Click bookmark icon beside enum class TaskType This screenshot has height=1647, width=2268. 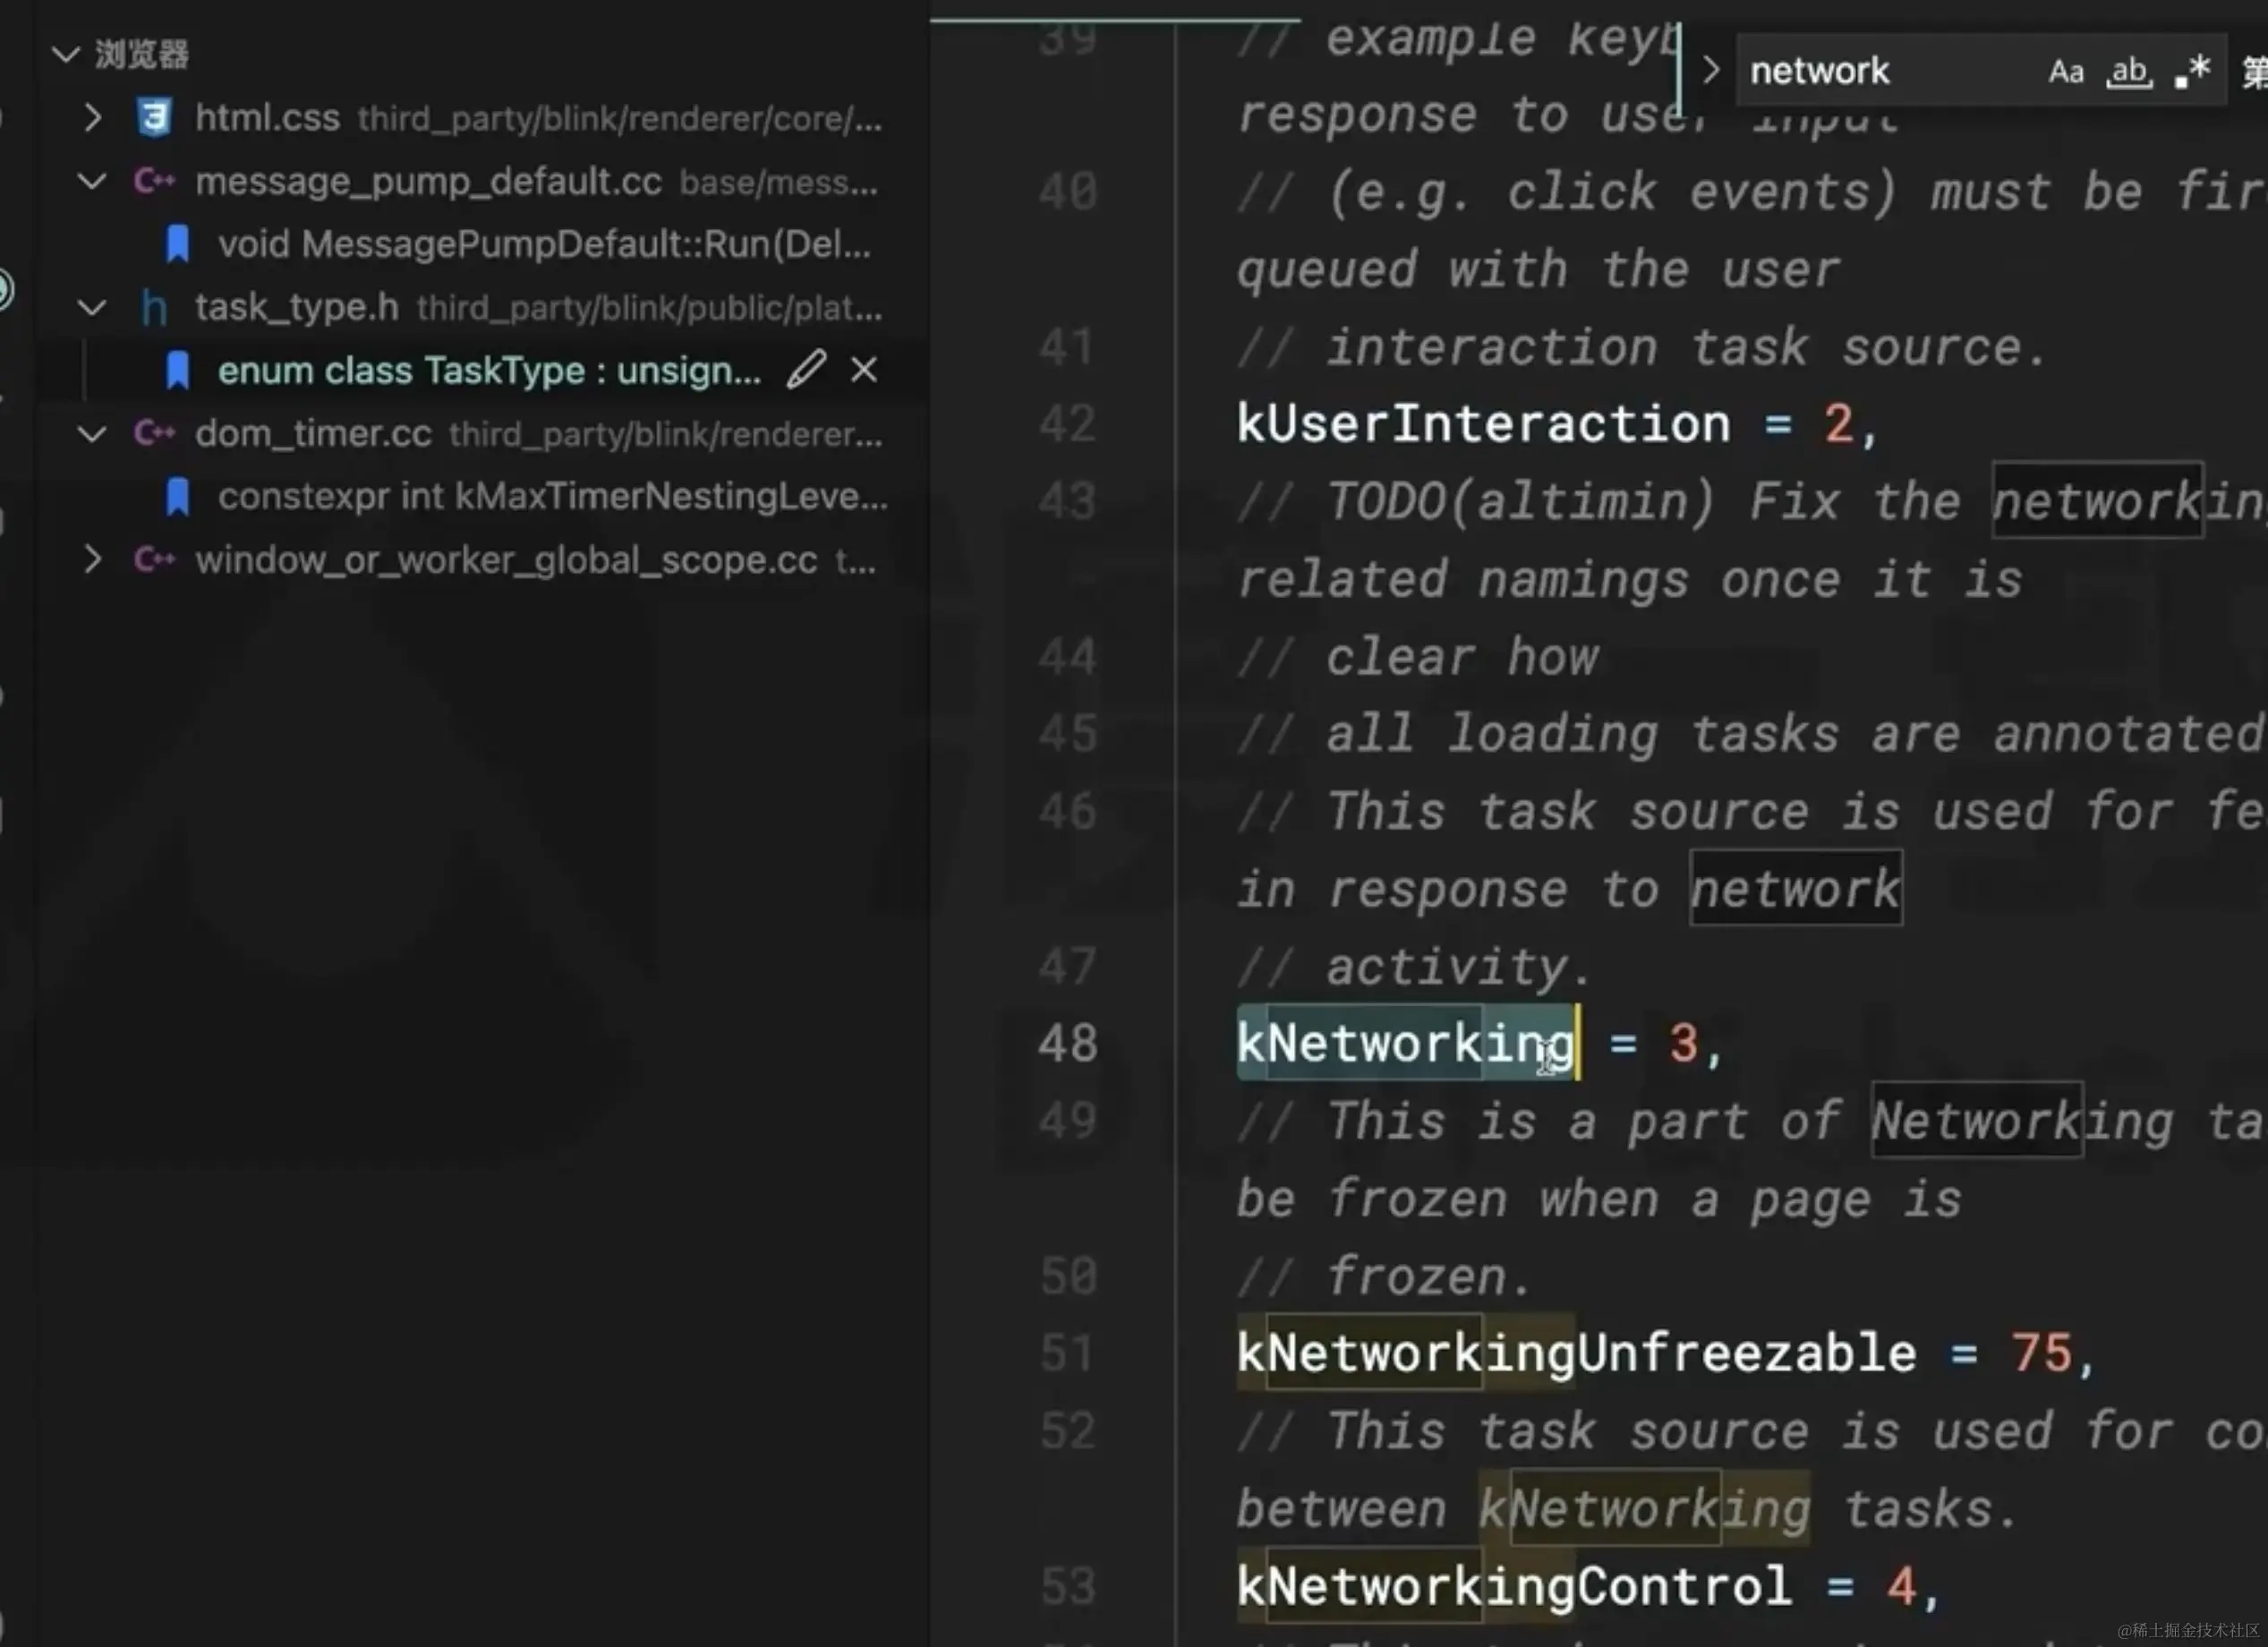(178, 370)
